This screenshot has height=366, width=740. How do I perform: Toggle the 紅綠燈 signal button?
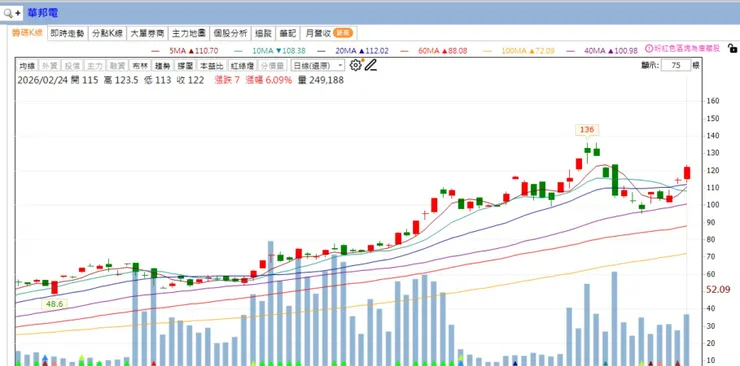coord(242,66)
